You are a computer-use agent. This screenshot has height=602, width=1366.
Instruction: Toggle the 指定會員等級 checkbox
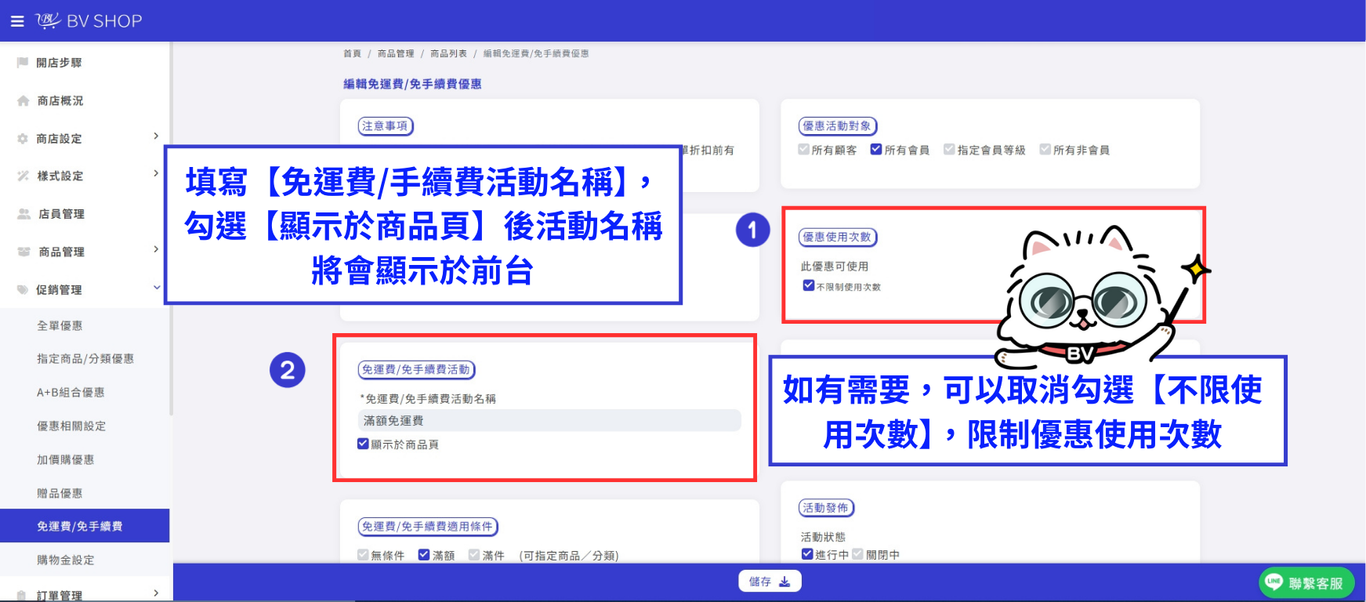click(949, 149)
